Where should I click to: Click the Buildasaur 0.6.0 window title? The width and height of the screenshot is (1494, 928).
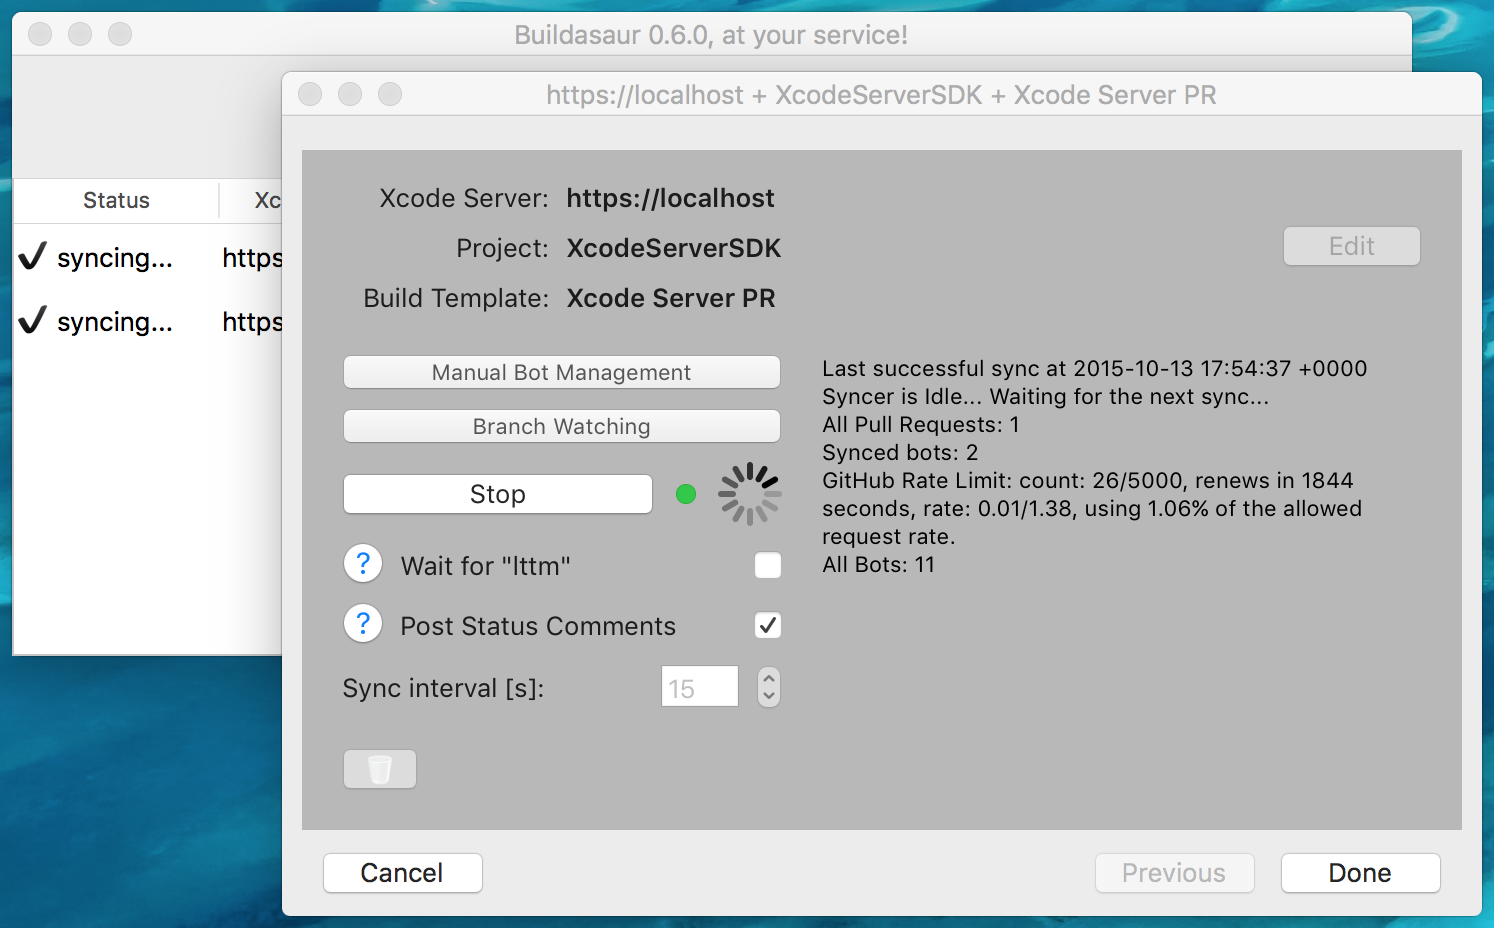[x=711, y=35]
